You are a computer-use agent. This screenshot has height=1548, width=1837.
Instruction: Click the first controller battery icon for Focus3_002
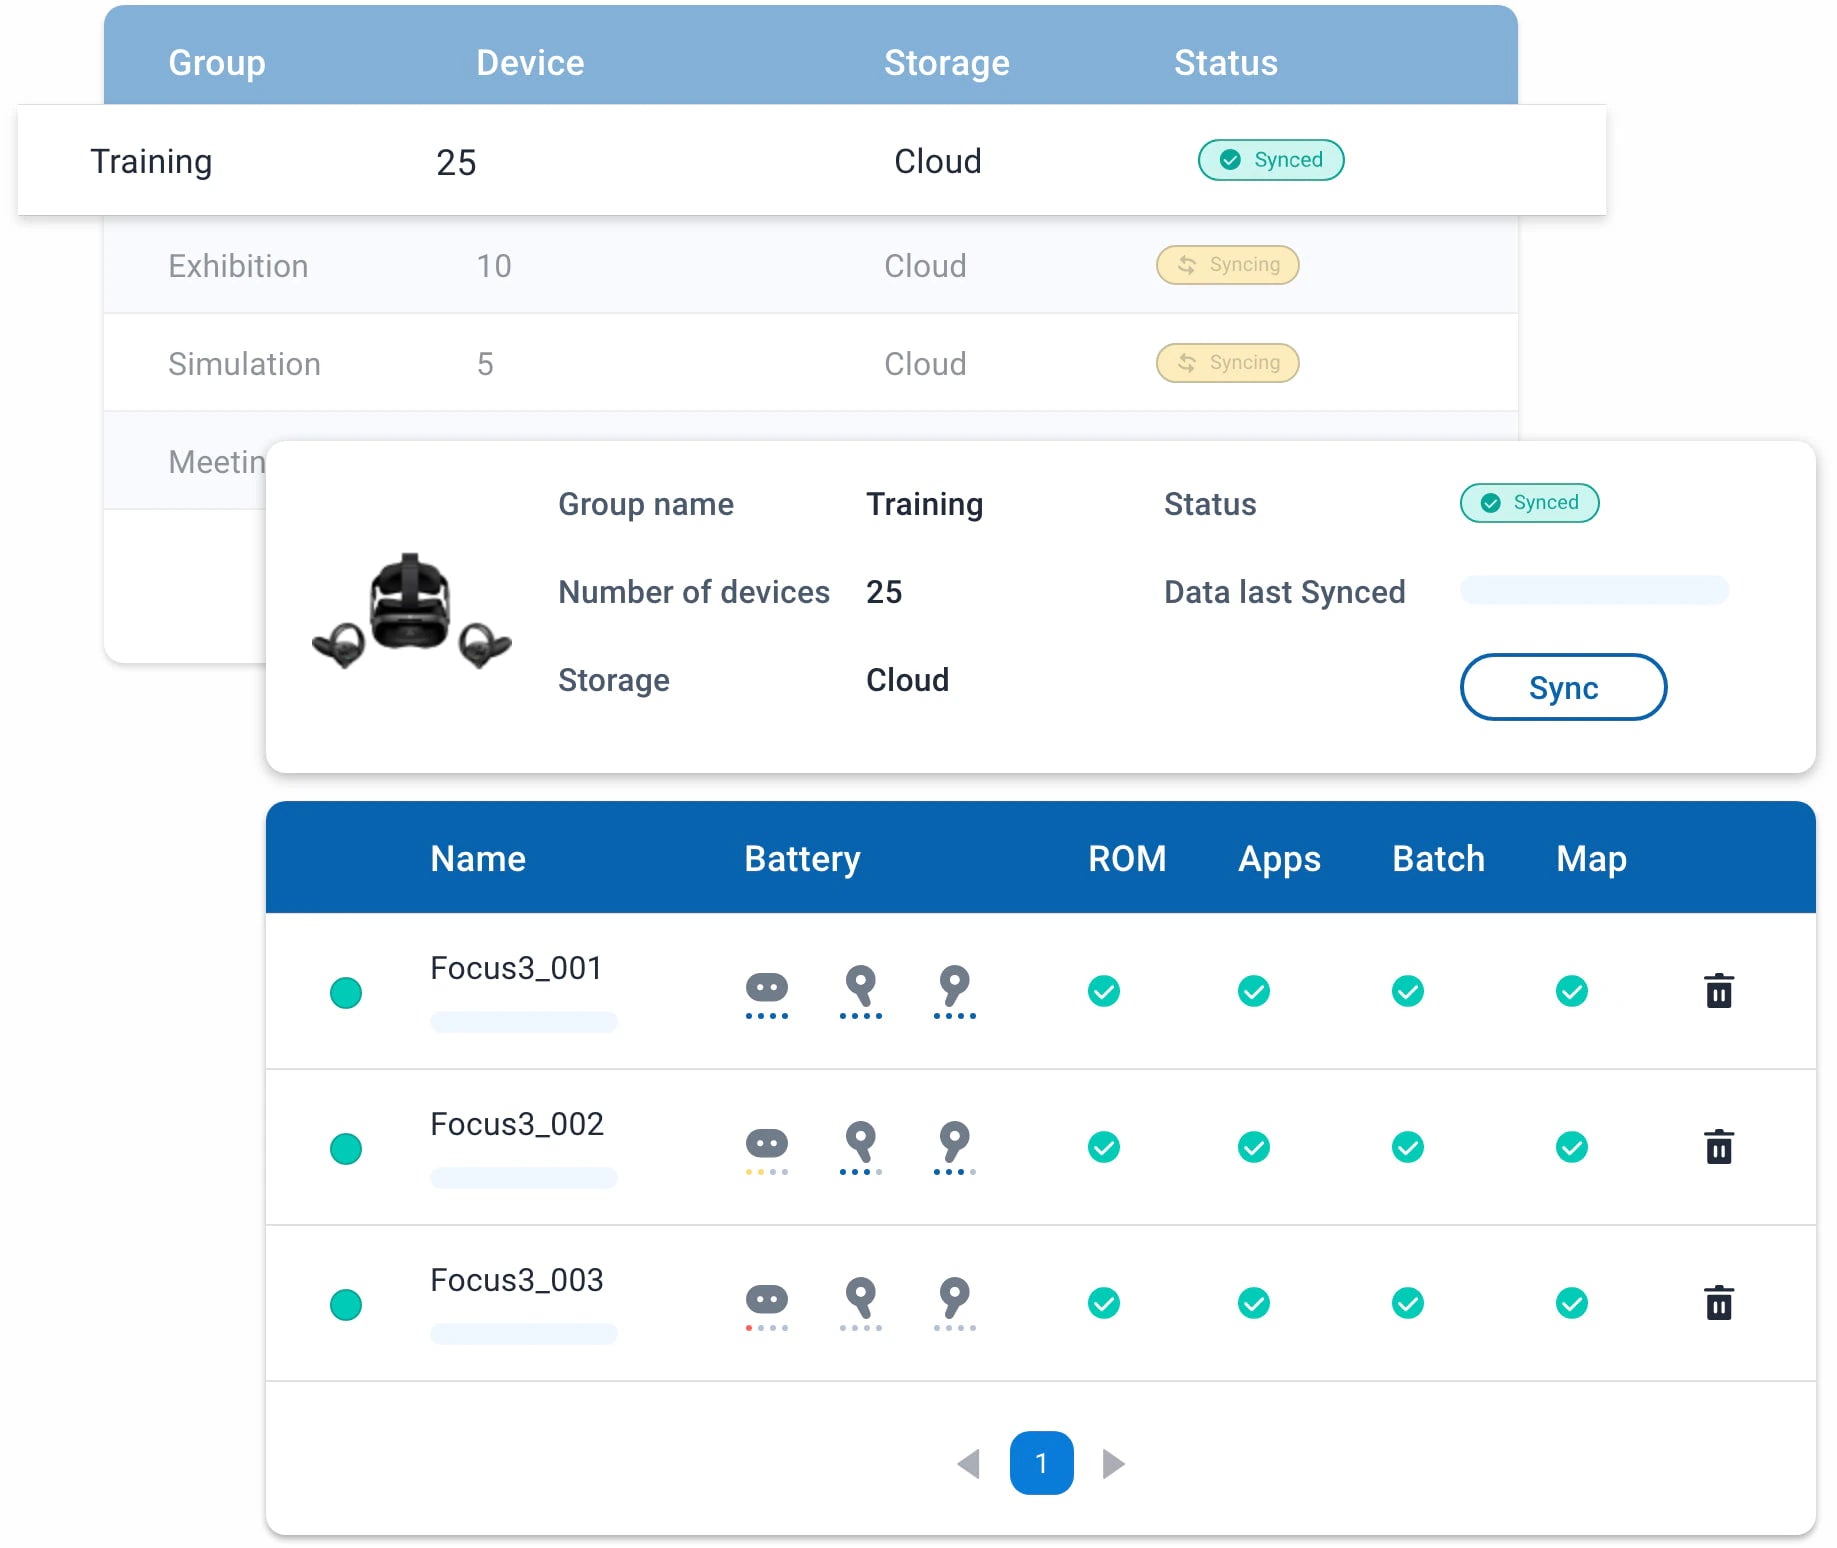pos(860,1141)
